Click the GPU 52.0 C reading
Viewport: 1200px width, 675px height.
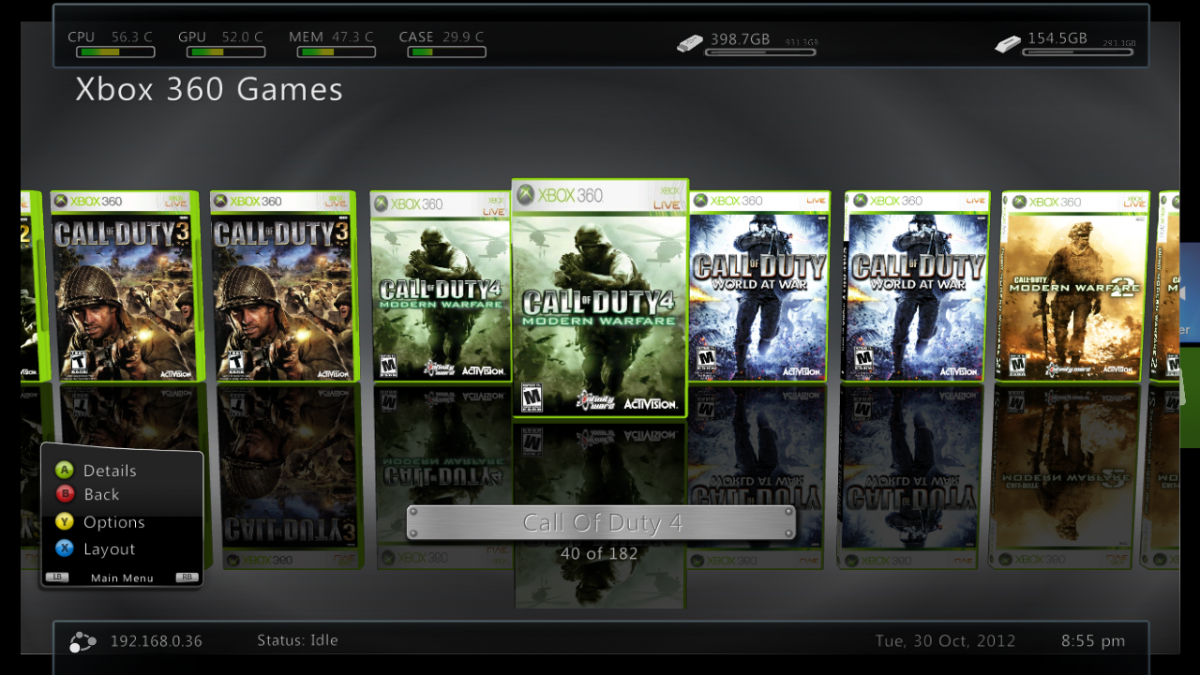(221, 37)
